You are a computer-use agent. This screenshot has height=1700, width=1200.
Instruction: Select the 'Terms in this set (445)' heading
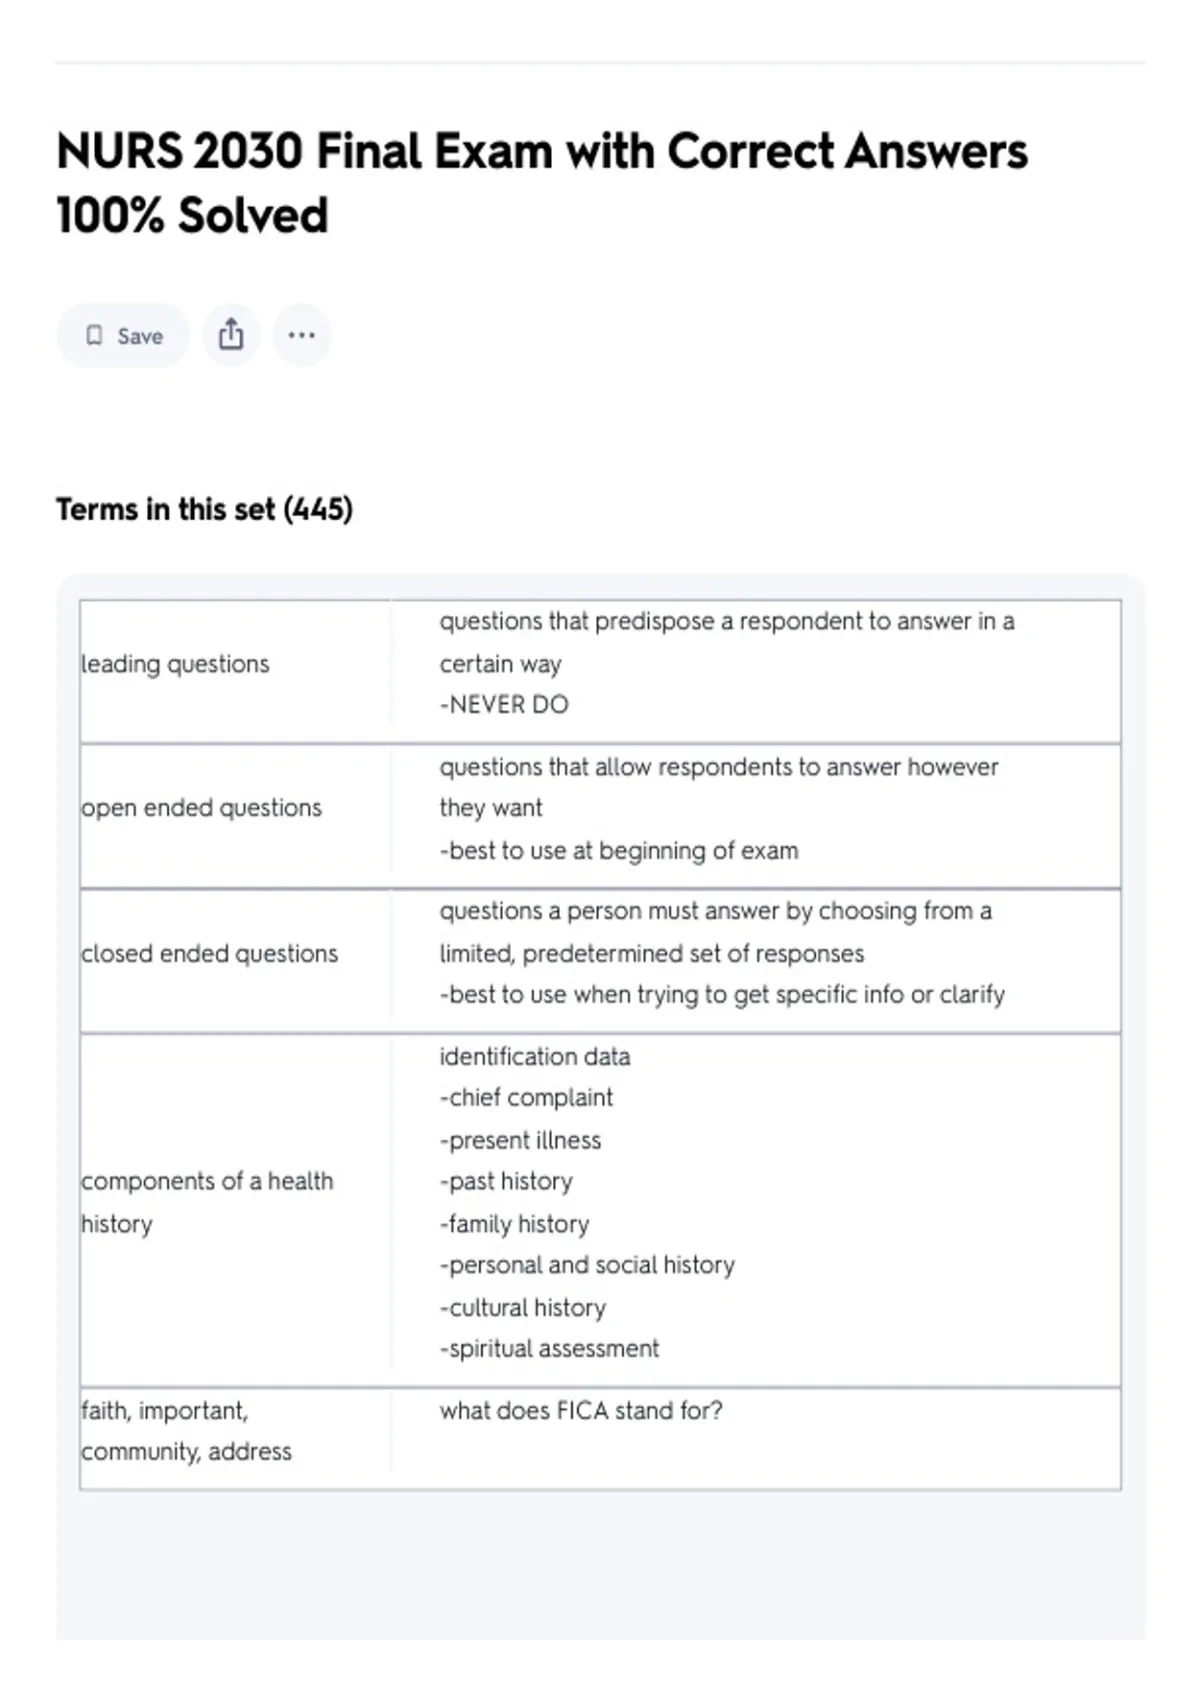(x=204, y=509)
